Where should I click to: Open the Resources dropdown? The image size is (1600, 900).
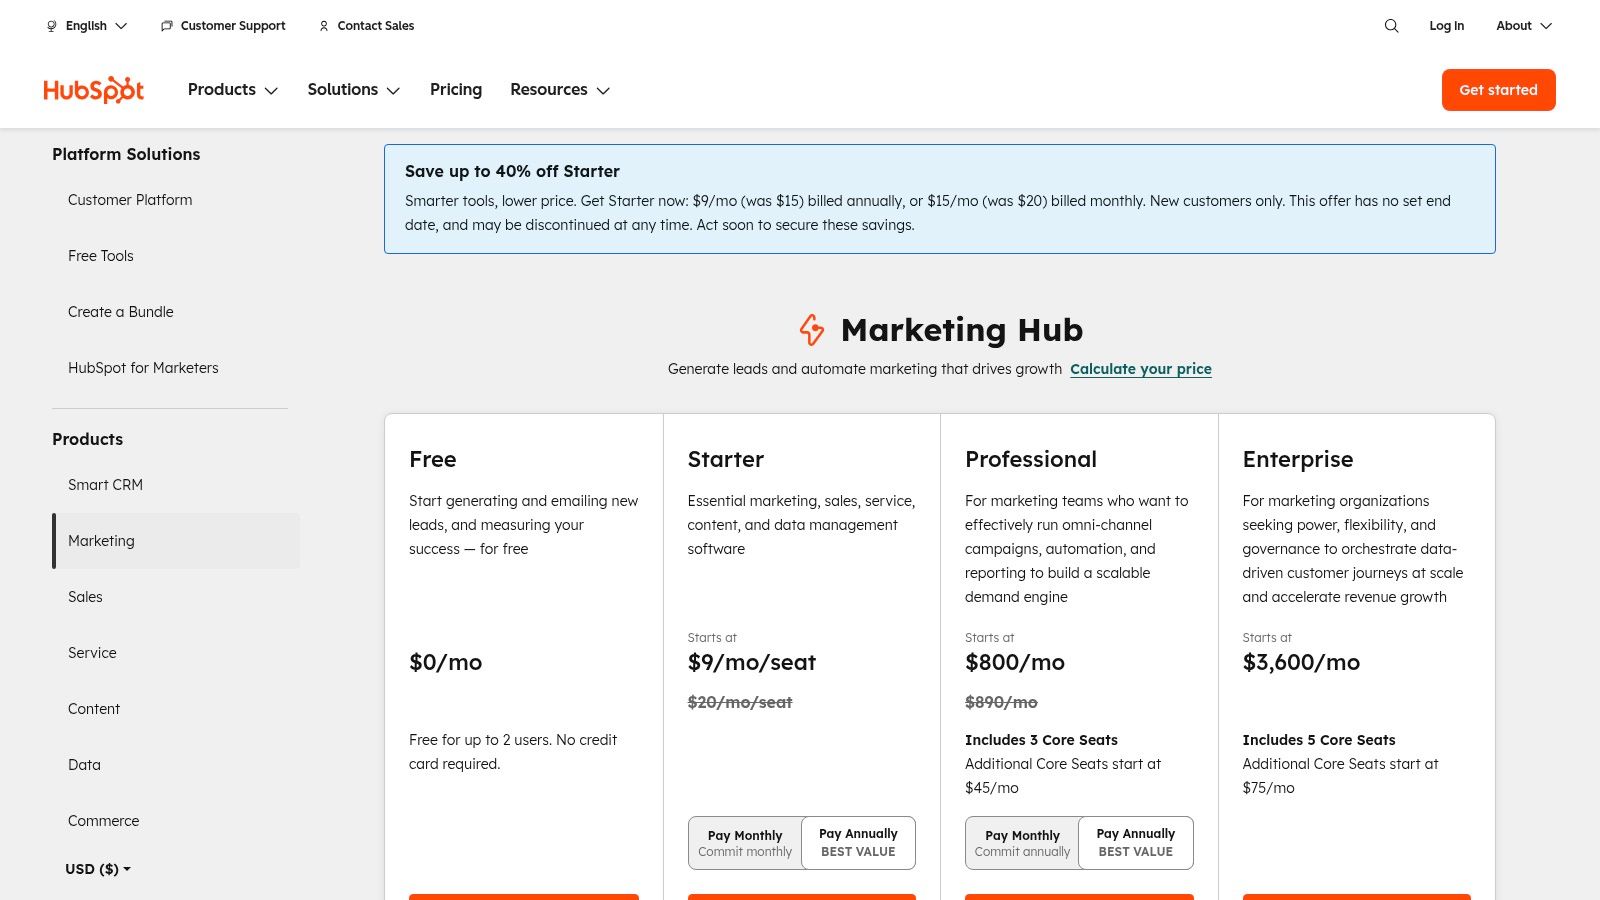pos(559,89)
